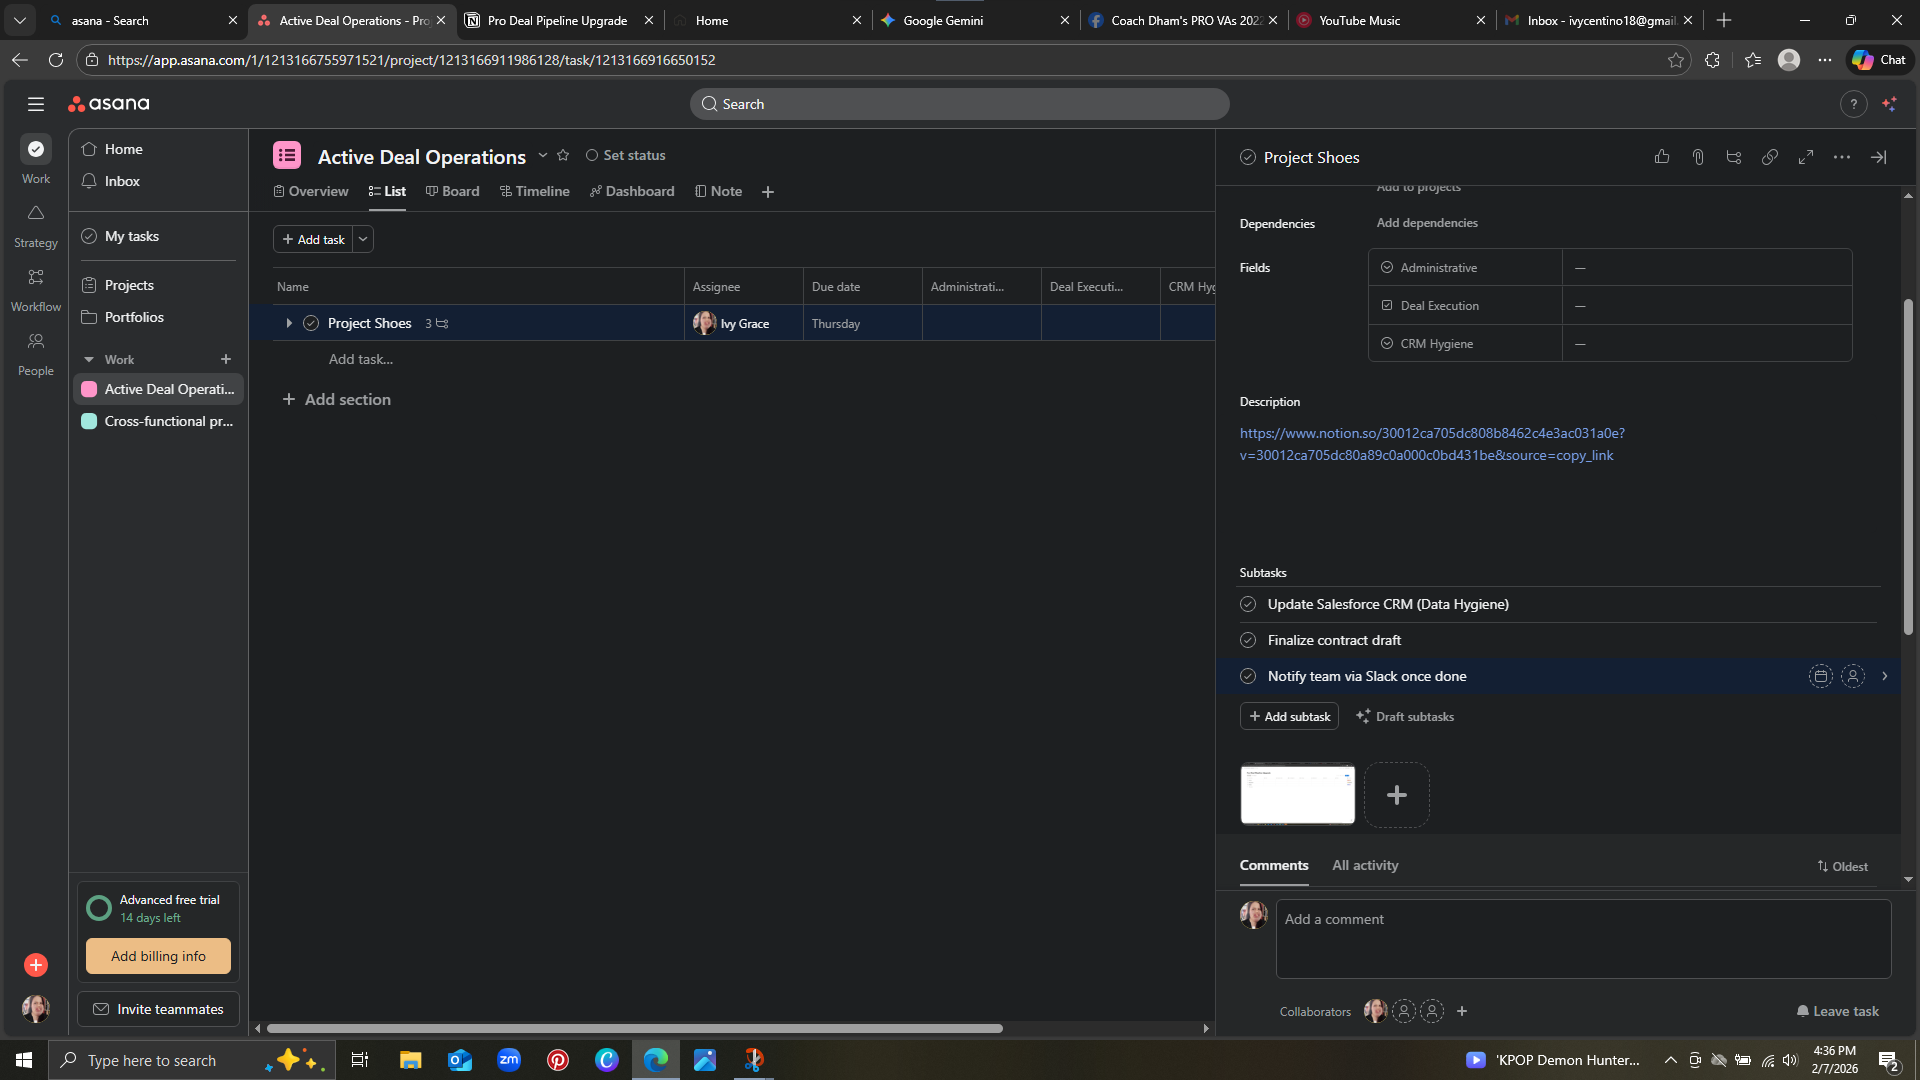Click red plus create button
Viewport: 1920px width, 1080px height.
[36, 965]
